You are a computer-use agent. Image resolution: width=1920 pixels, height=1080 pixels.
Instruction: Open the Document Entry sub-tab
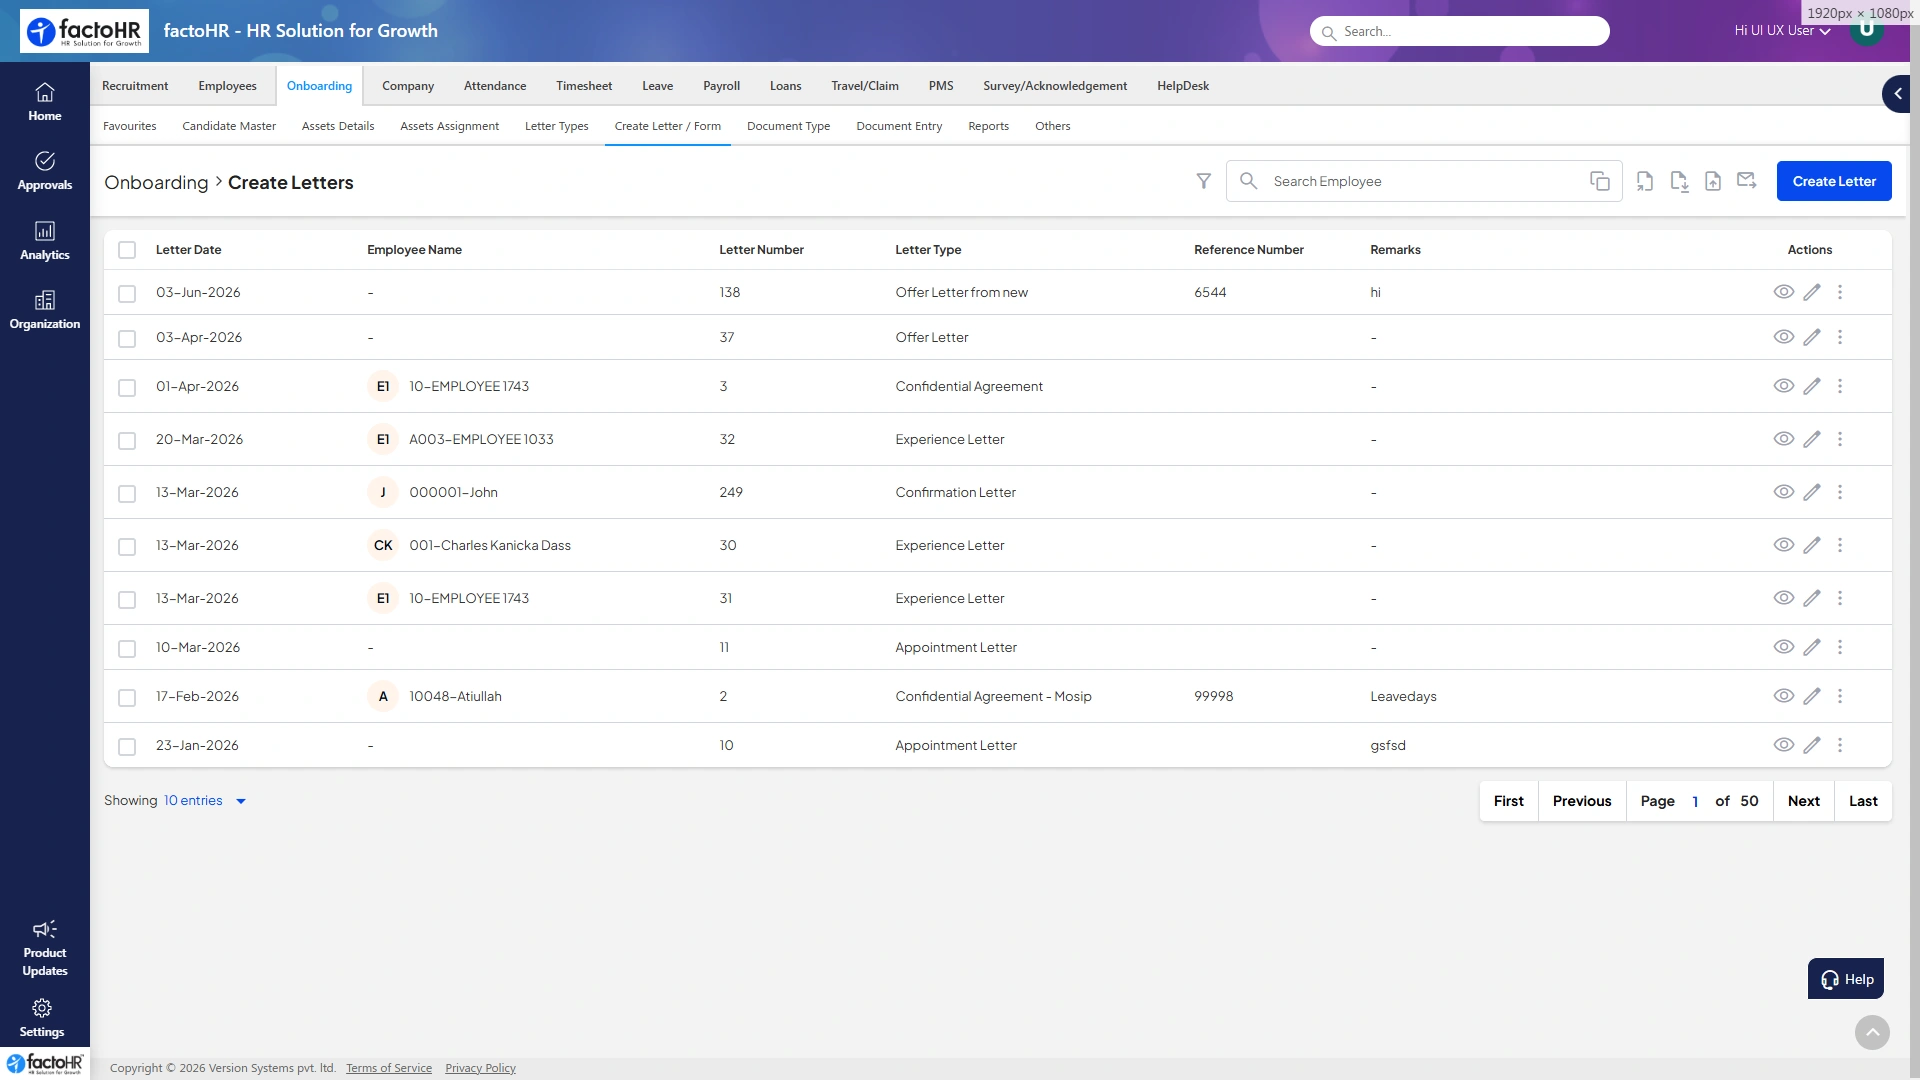(899, 126)
